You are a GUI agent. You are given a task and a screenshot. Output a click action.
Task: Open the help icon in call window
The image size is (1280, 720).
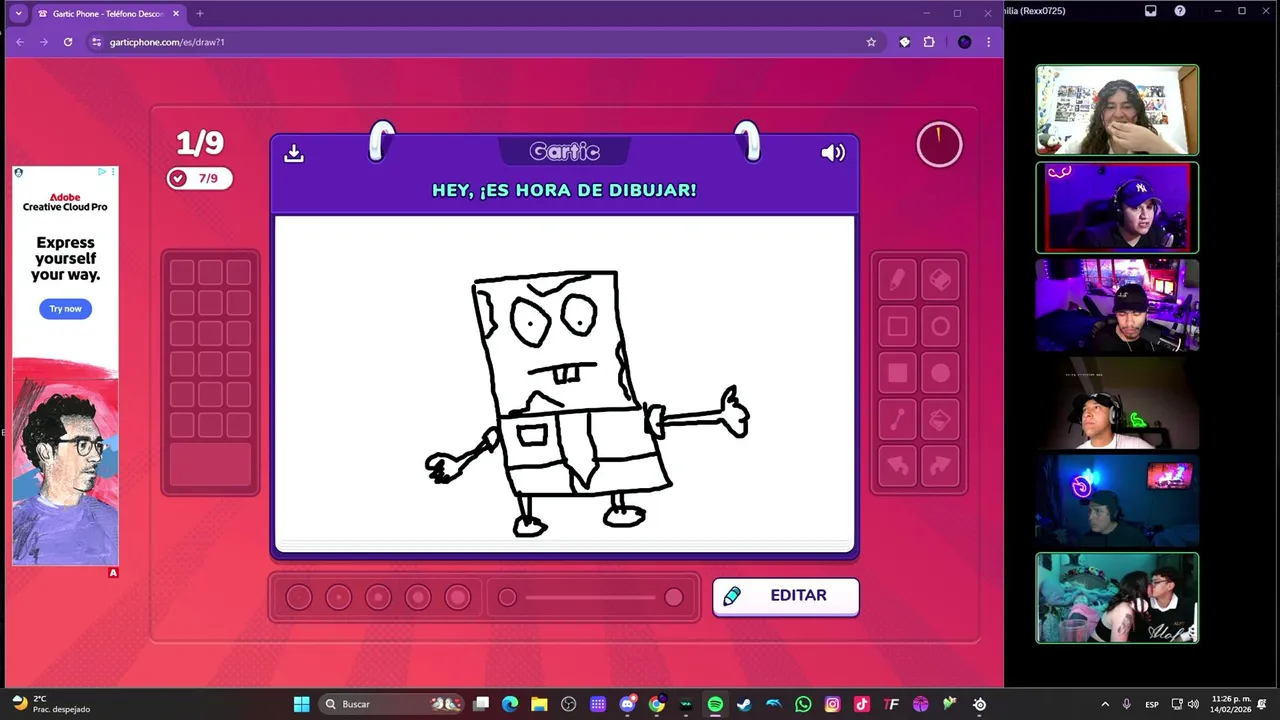[1180, 11]
